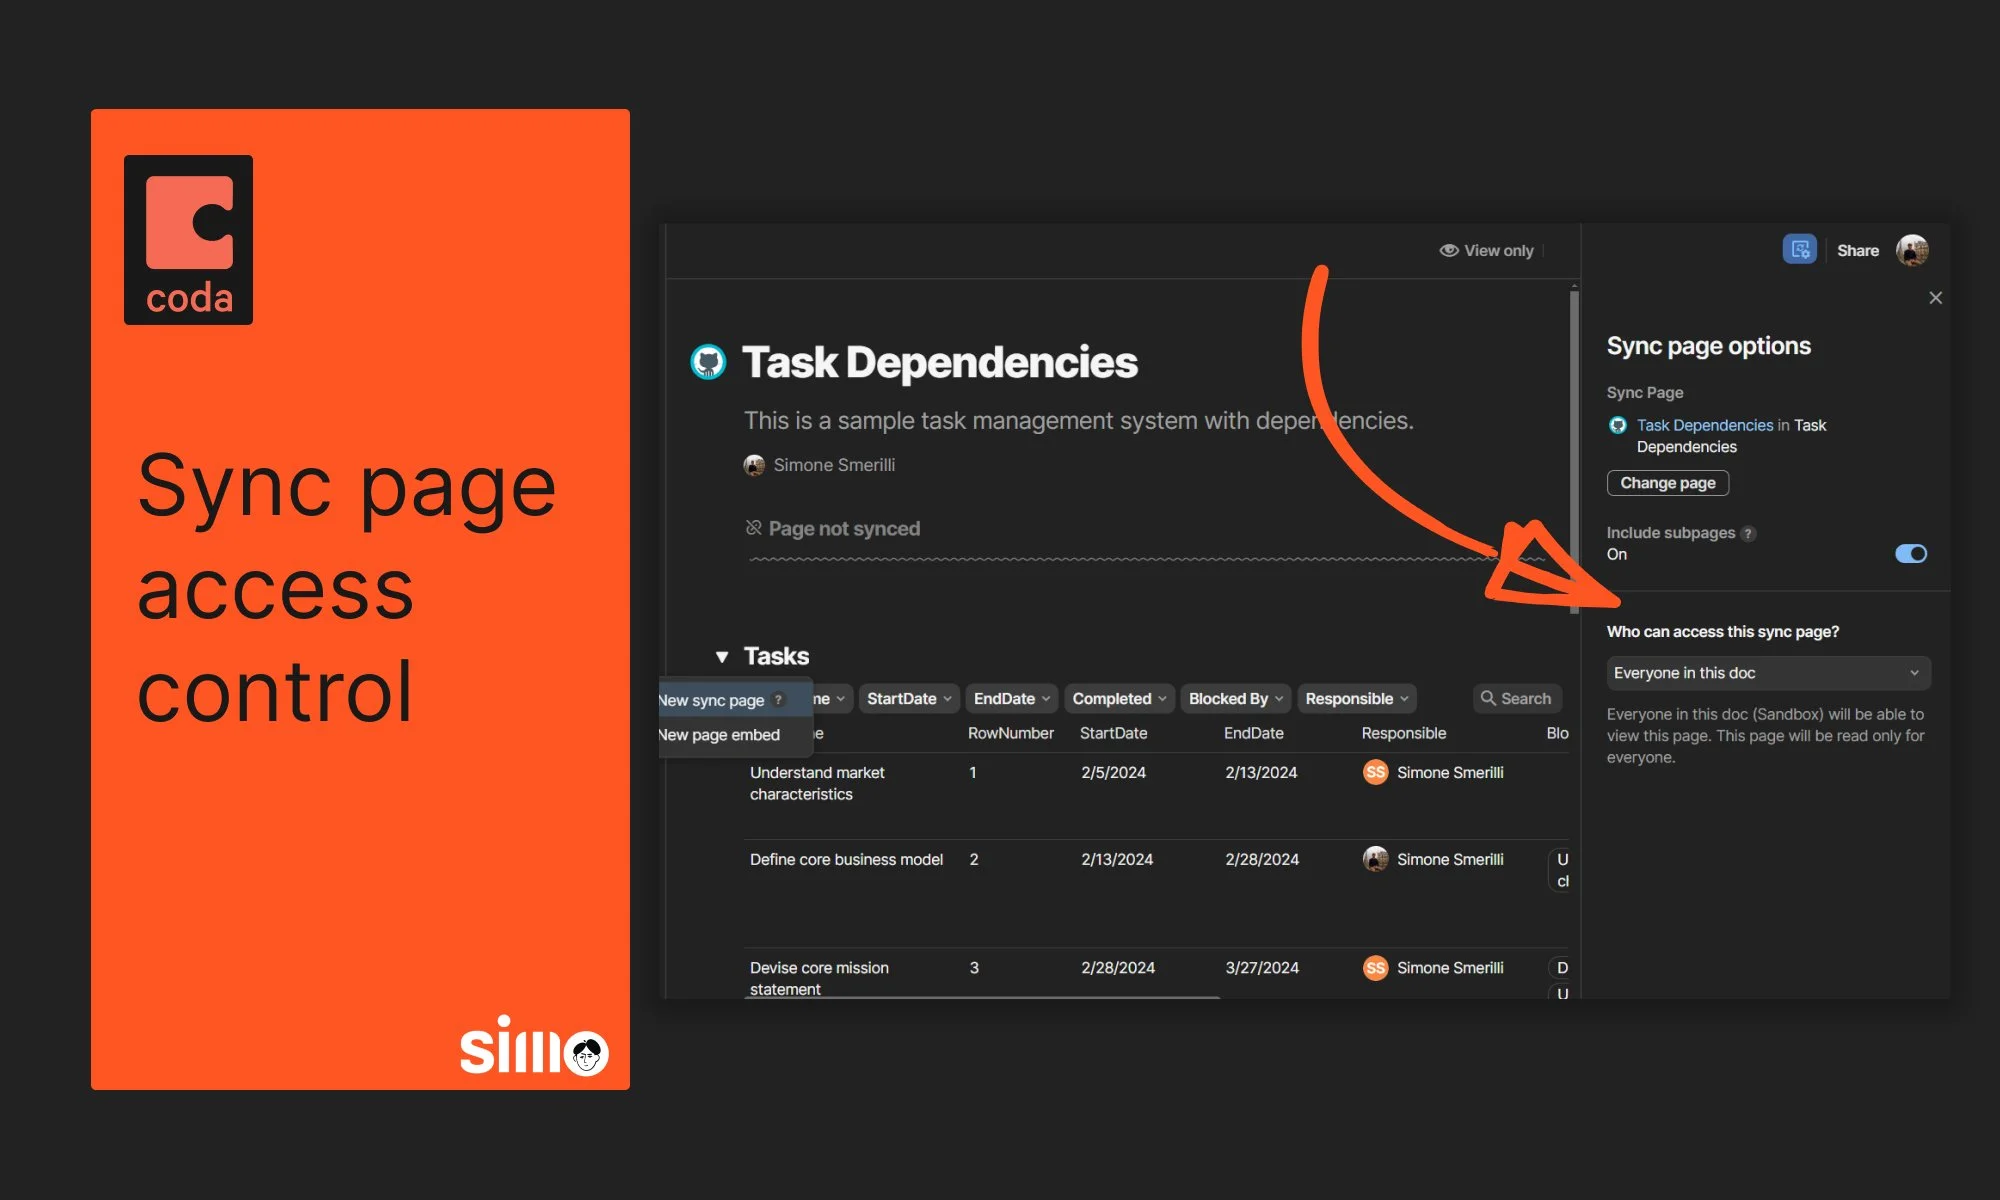Open the Everyone in this doc dropdown
This screenshot has height=1200, width=2000.
[x=1767, y=673]
